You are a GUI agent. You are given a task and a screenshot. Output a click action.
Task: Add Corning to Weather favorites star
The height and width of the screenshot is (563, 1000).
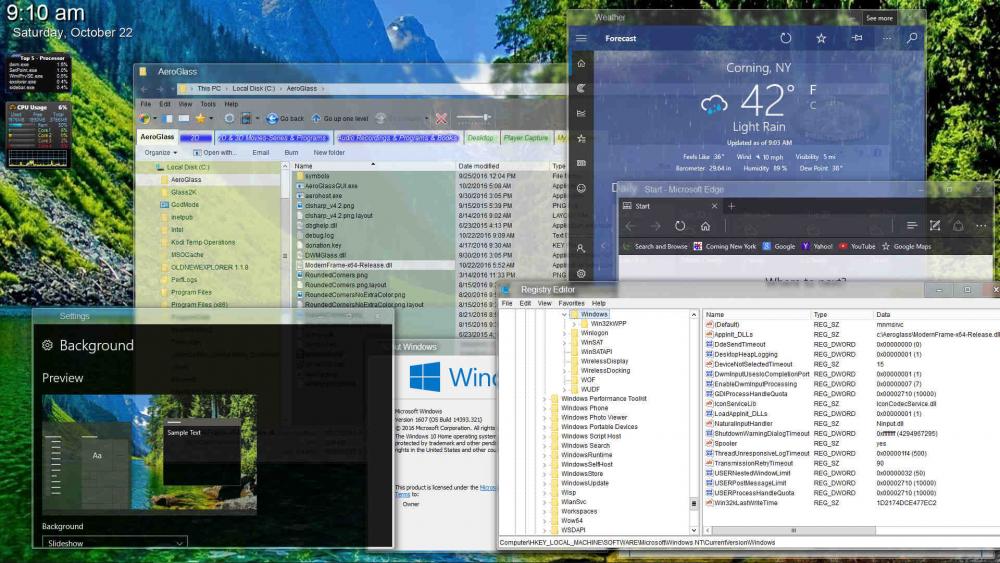pyautogui.click(x=821, y=38)
